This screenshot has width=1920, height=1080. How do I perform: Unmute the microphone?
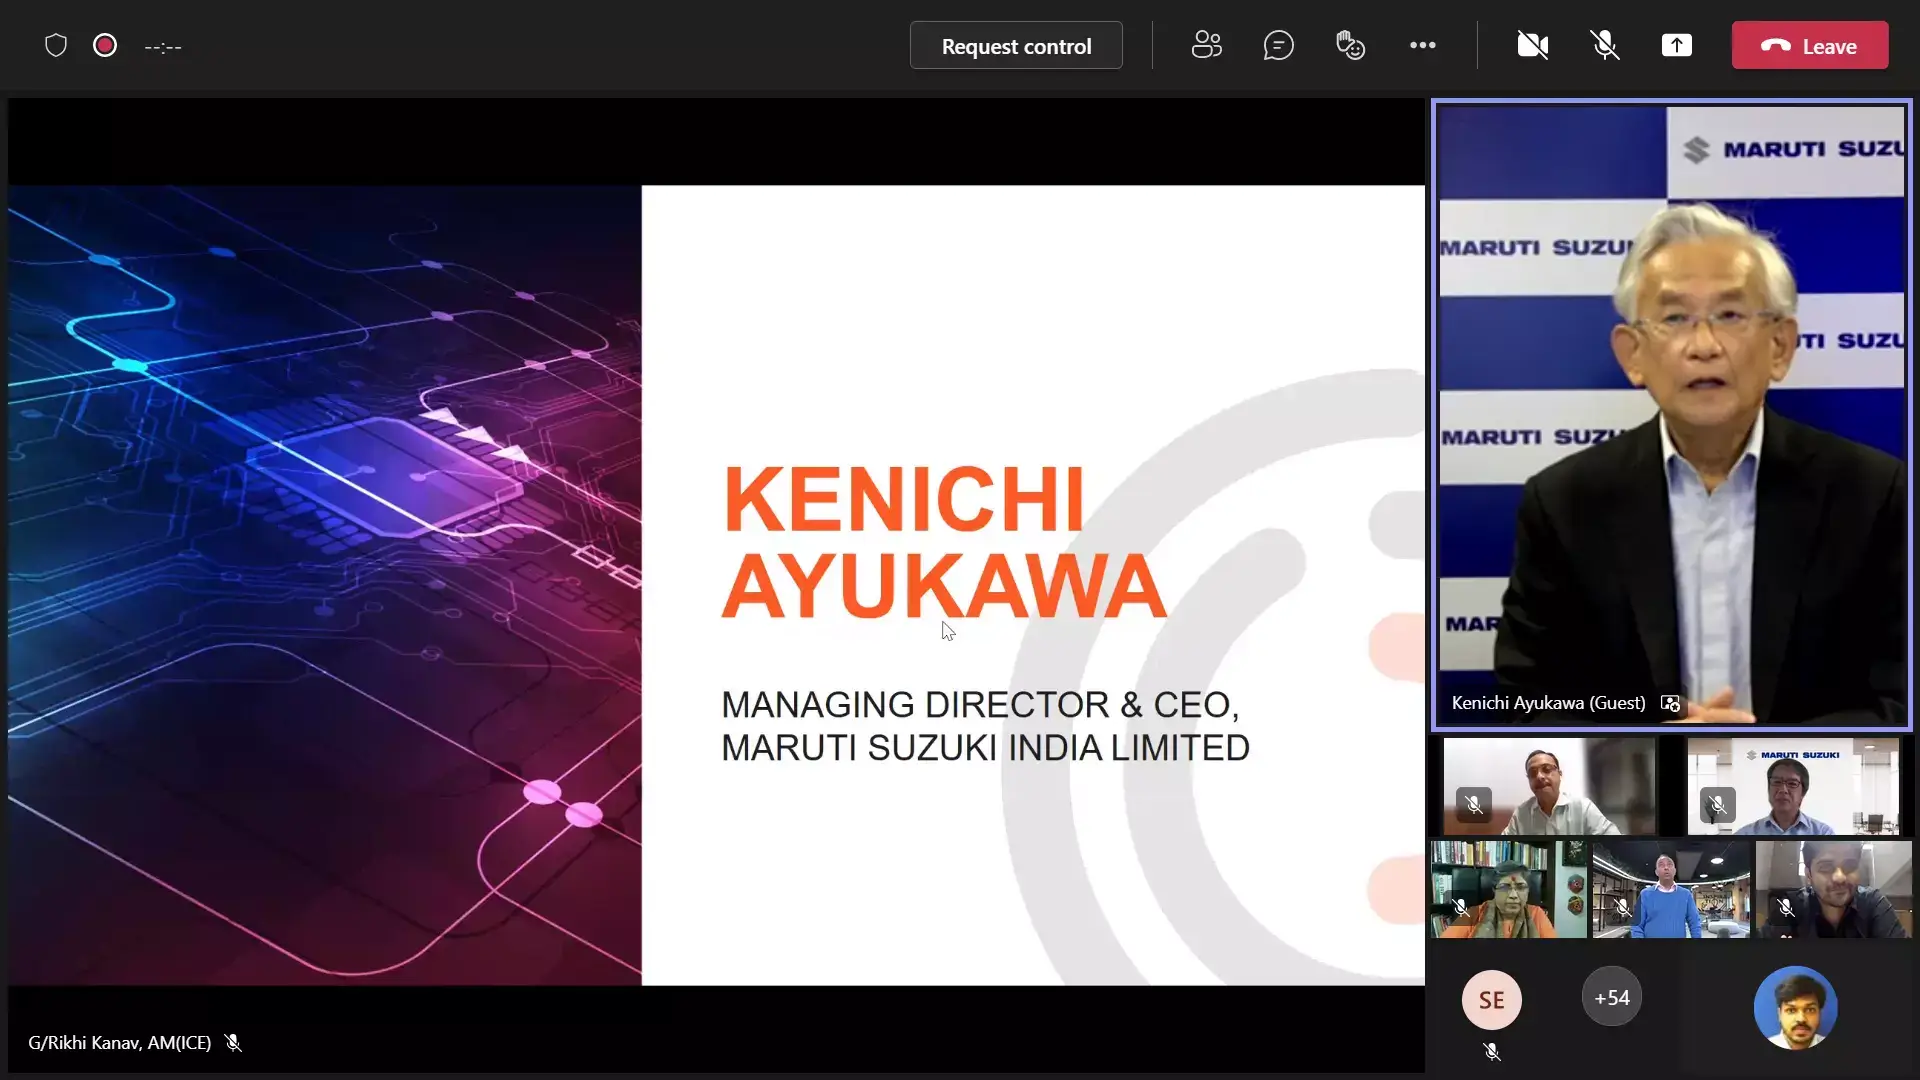1605,46
